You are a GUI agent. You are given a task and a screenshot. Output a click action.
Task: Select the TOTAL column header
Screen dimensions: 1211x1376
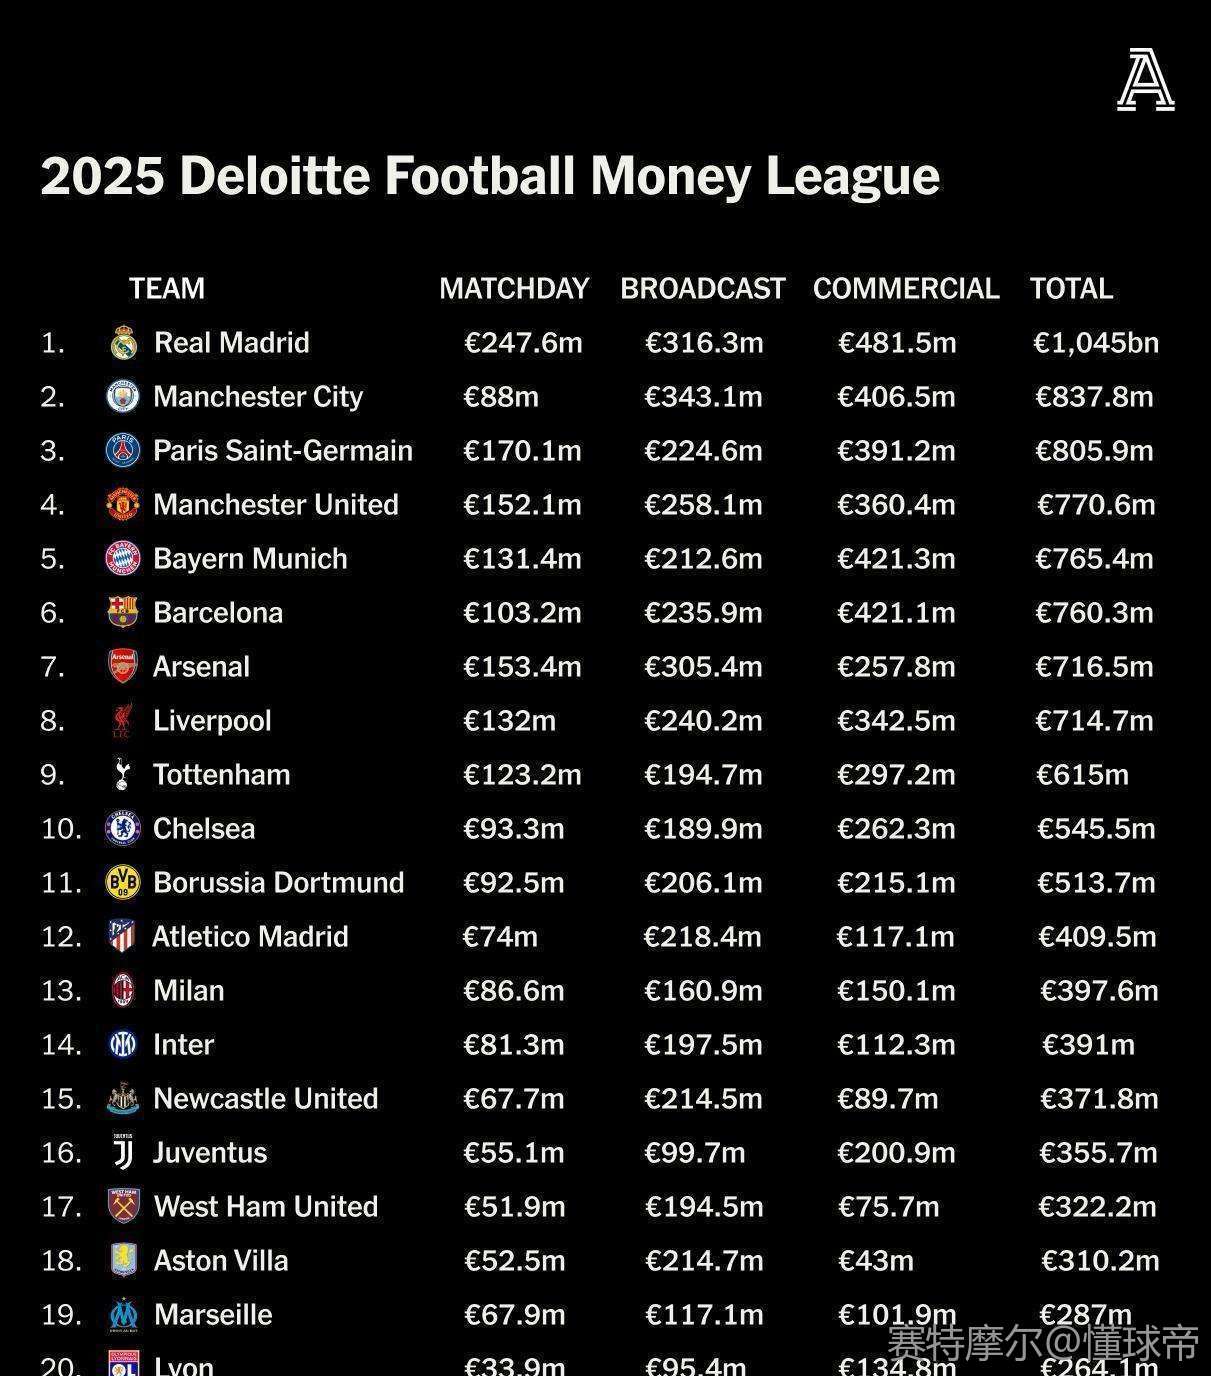(x=1071, y=289)
